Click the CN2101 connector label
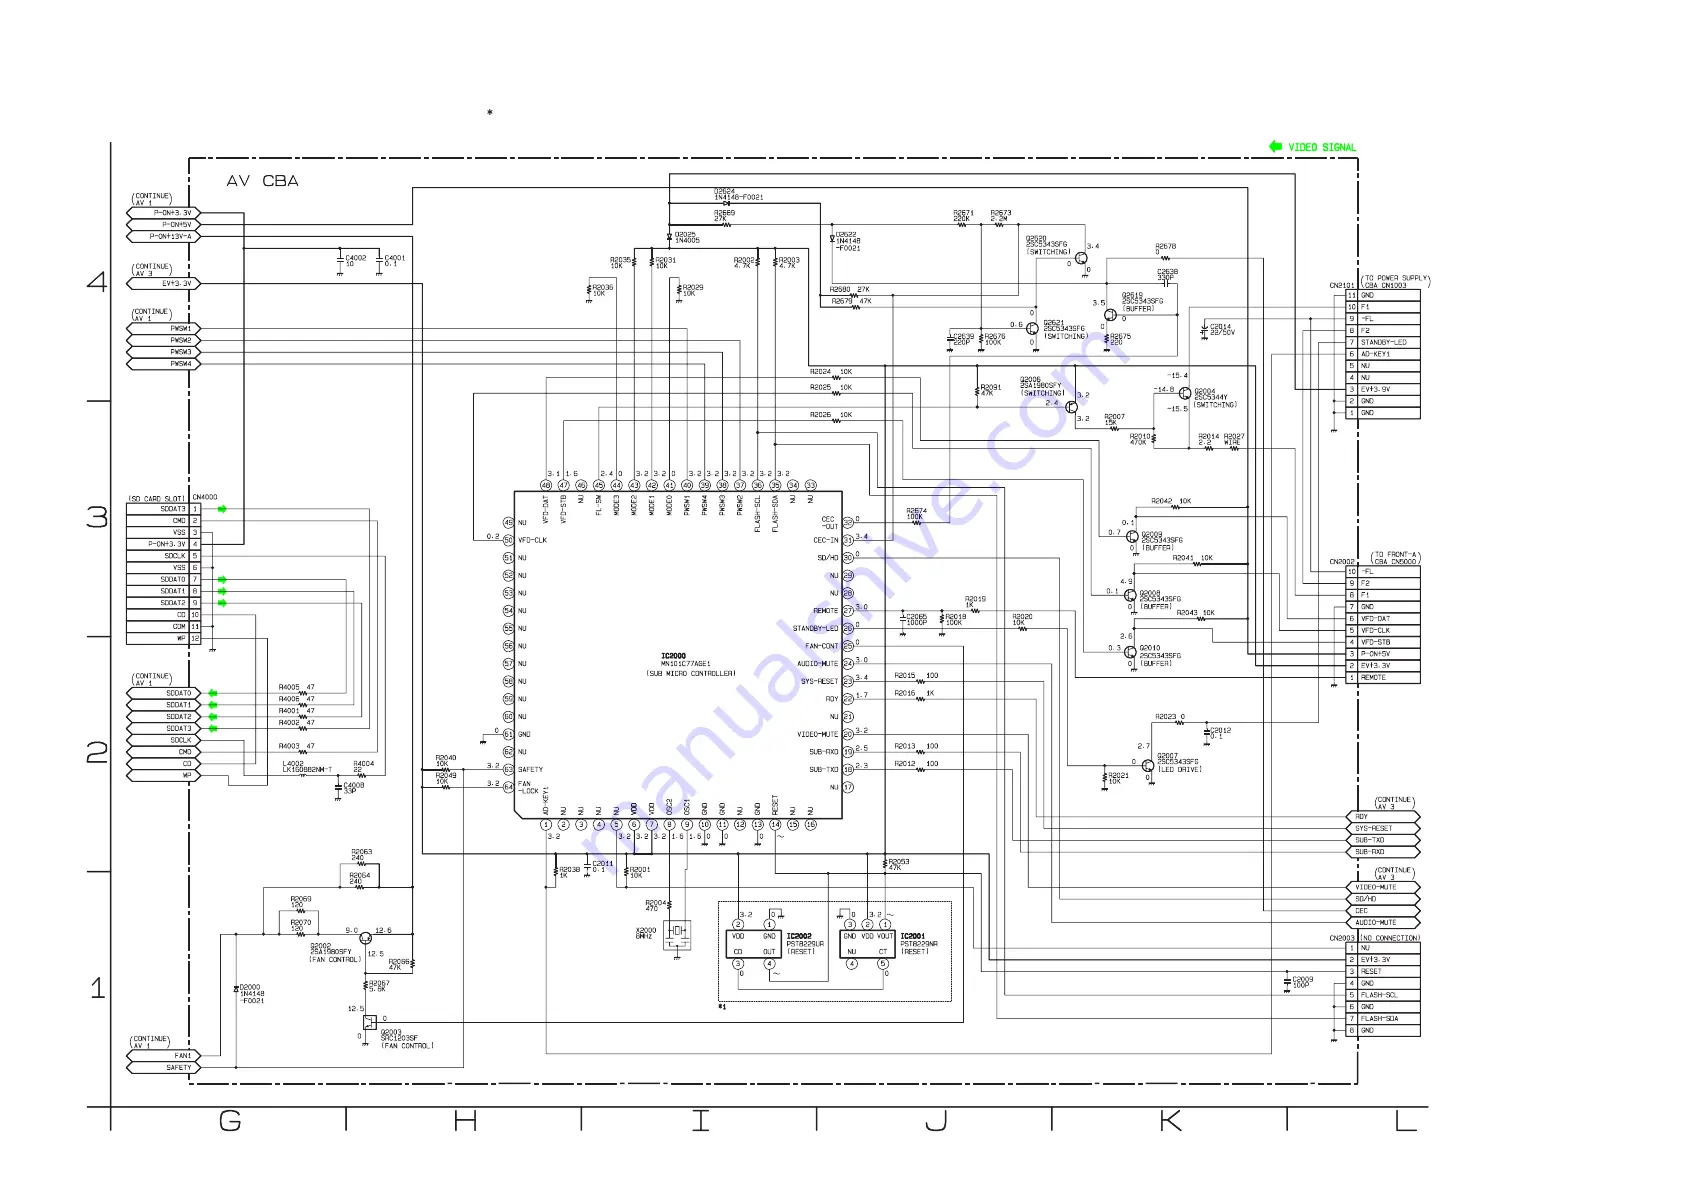 pos(1342,285)
